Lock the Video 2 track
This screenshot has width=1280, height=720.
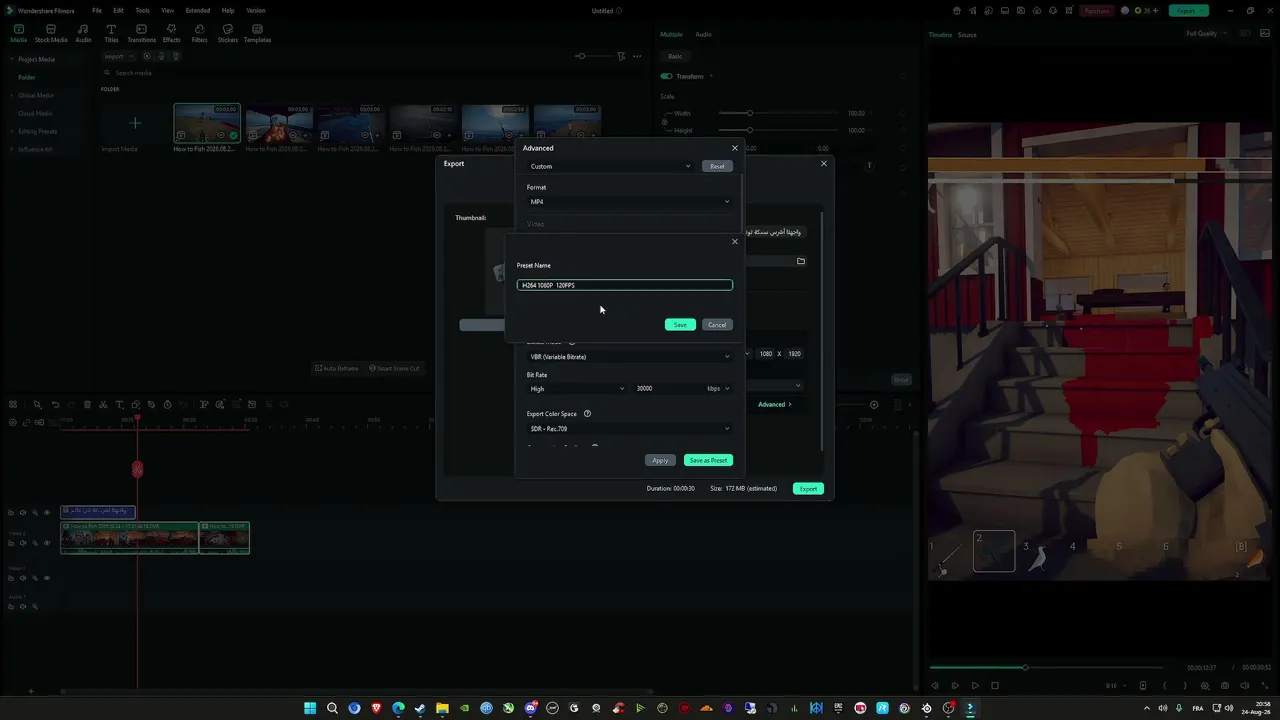pos(11,543)
